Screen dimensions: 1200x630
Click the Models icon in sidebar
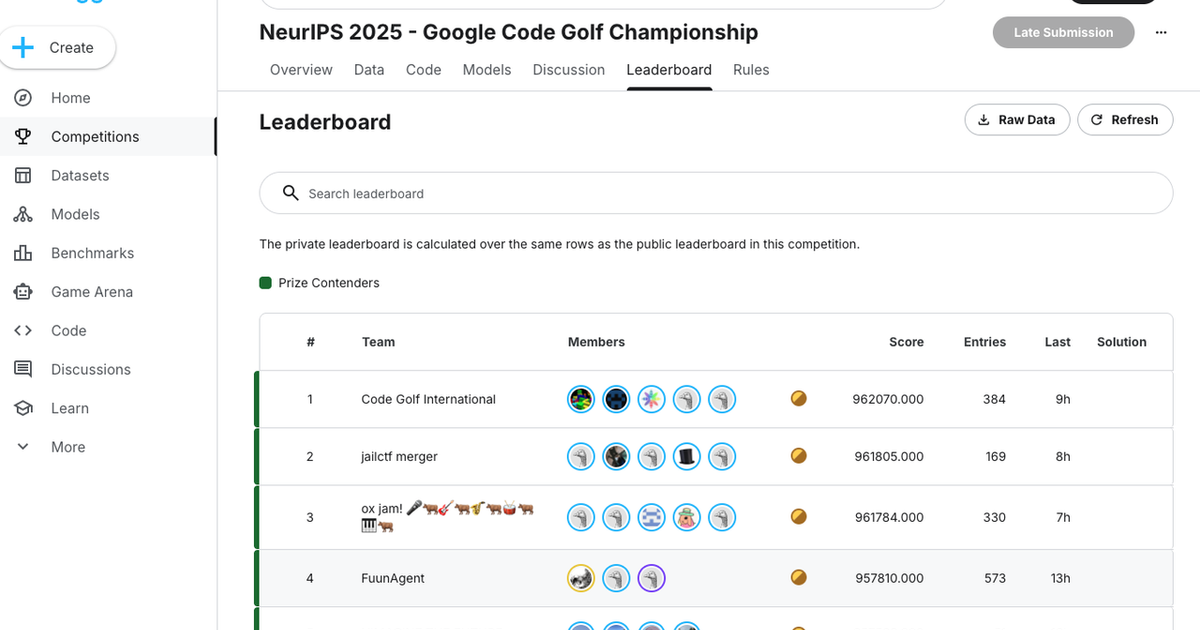pyautogui.click(x=23, y=214)
